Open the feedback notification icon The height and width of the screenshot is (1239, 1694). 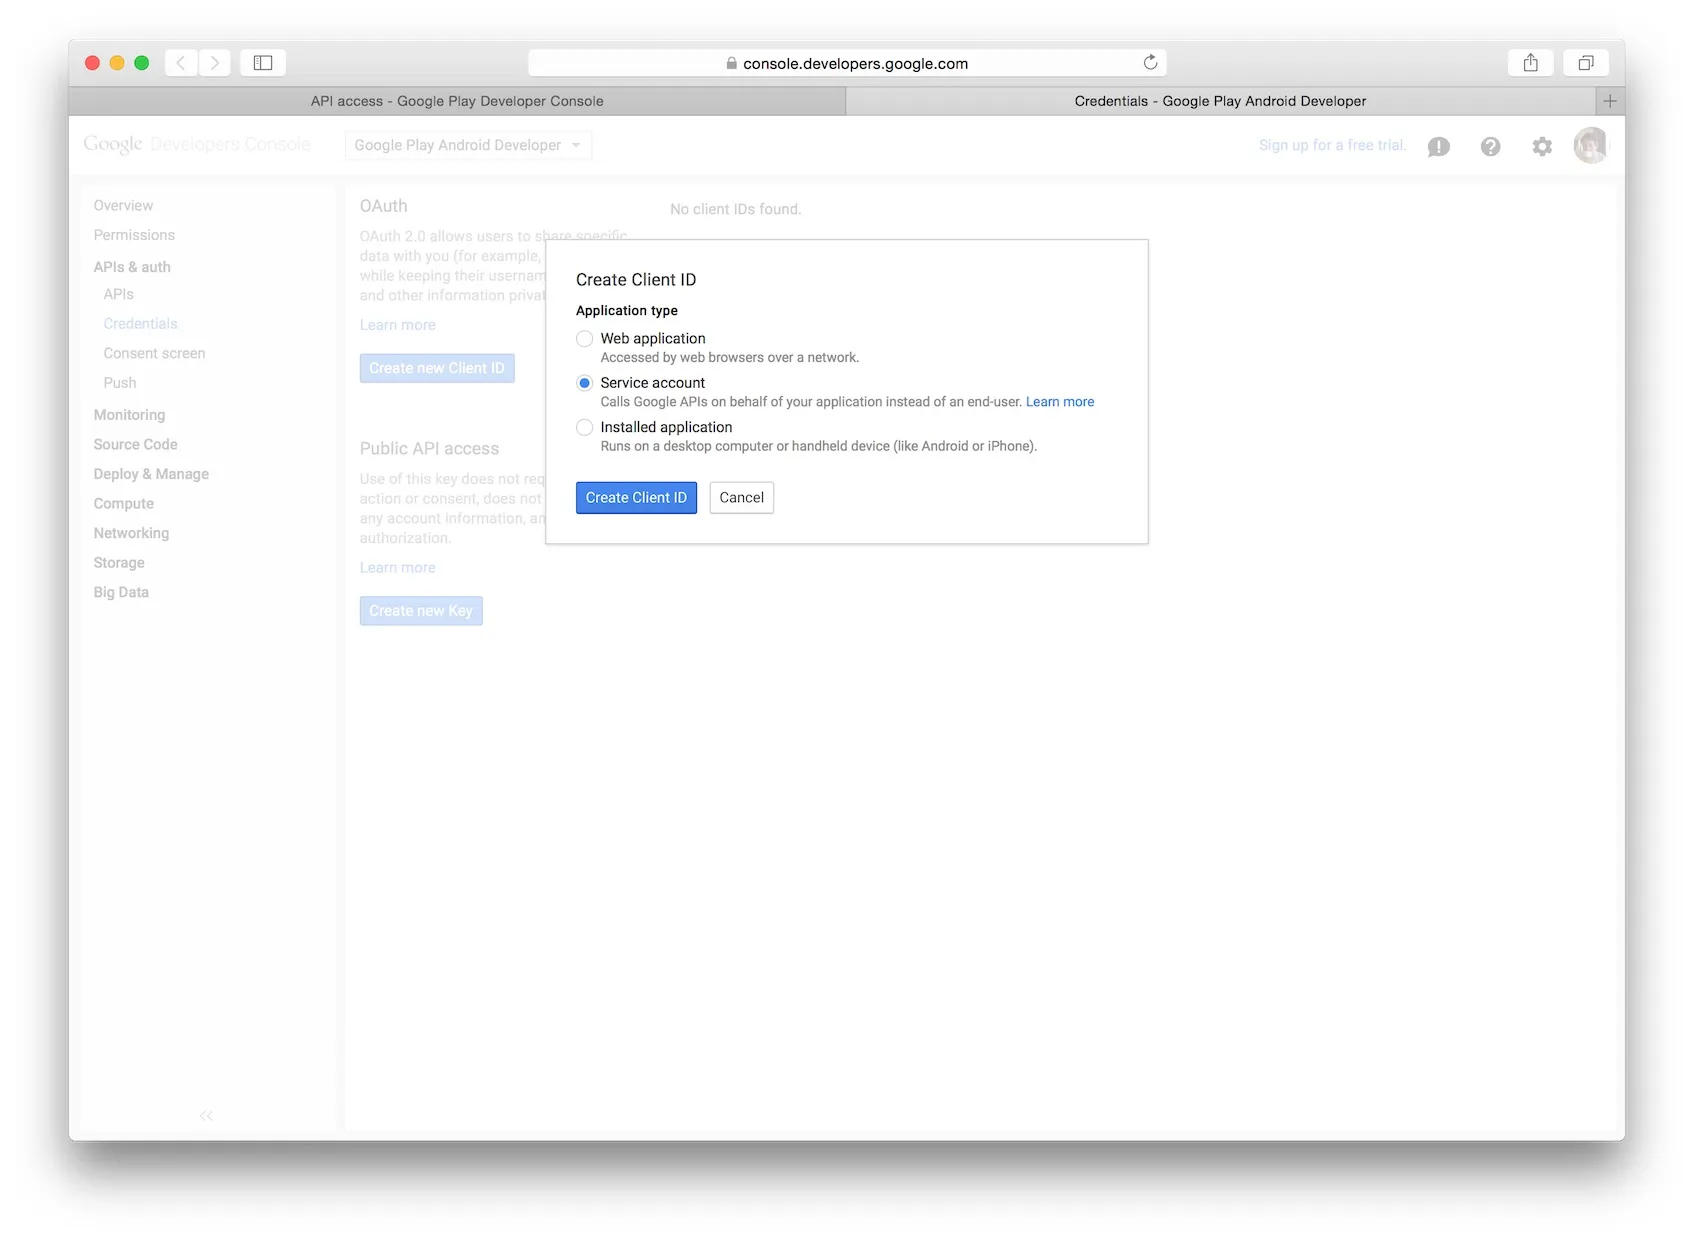[1438, 147]
